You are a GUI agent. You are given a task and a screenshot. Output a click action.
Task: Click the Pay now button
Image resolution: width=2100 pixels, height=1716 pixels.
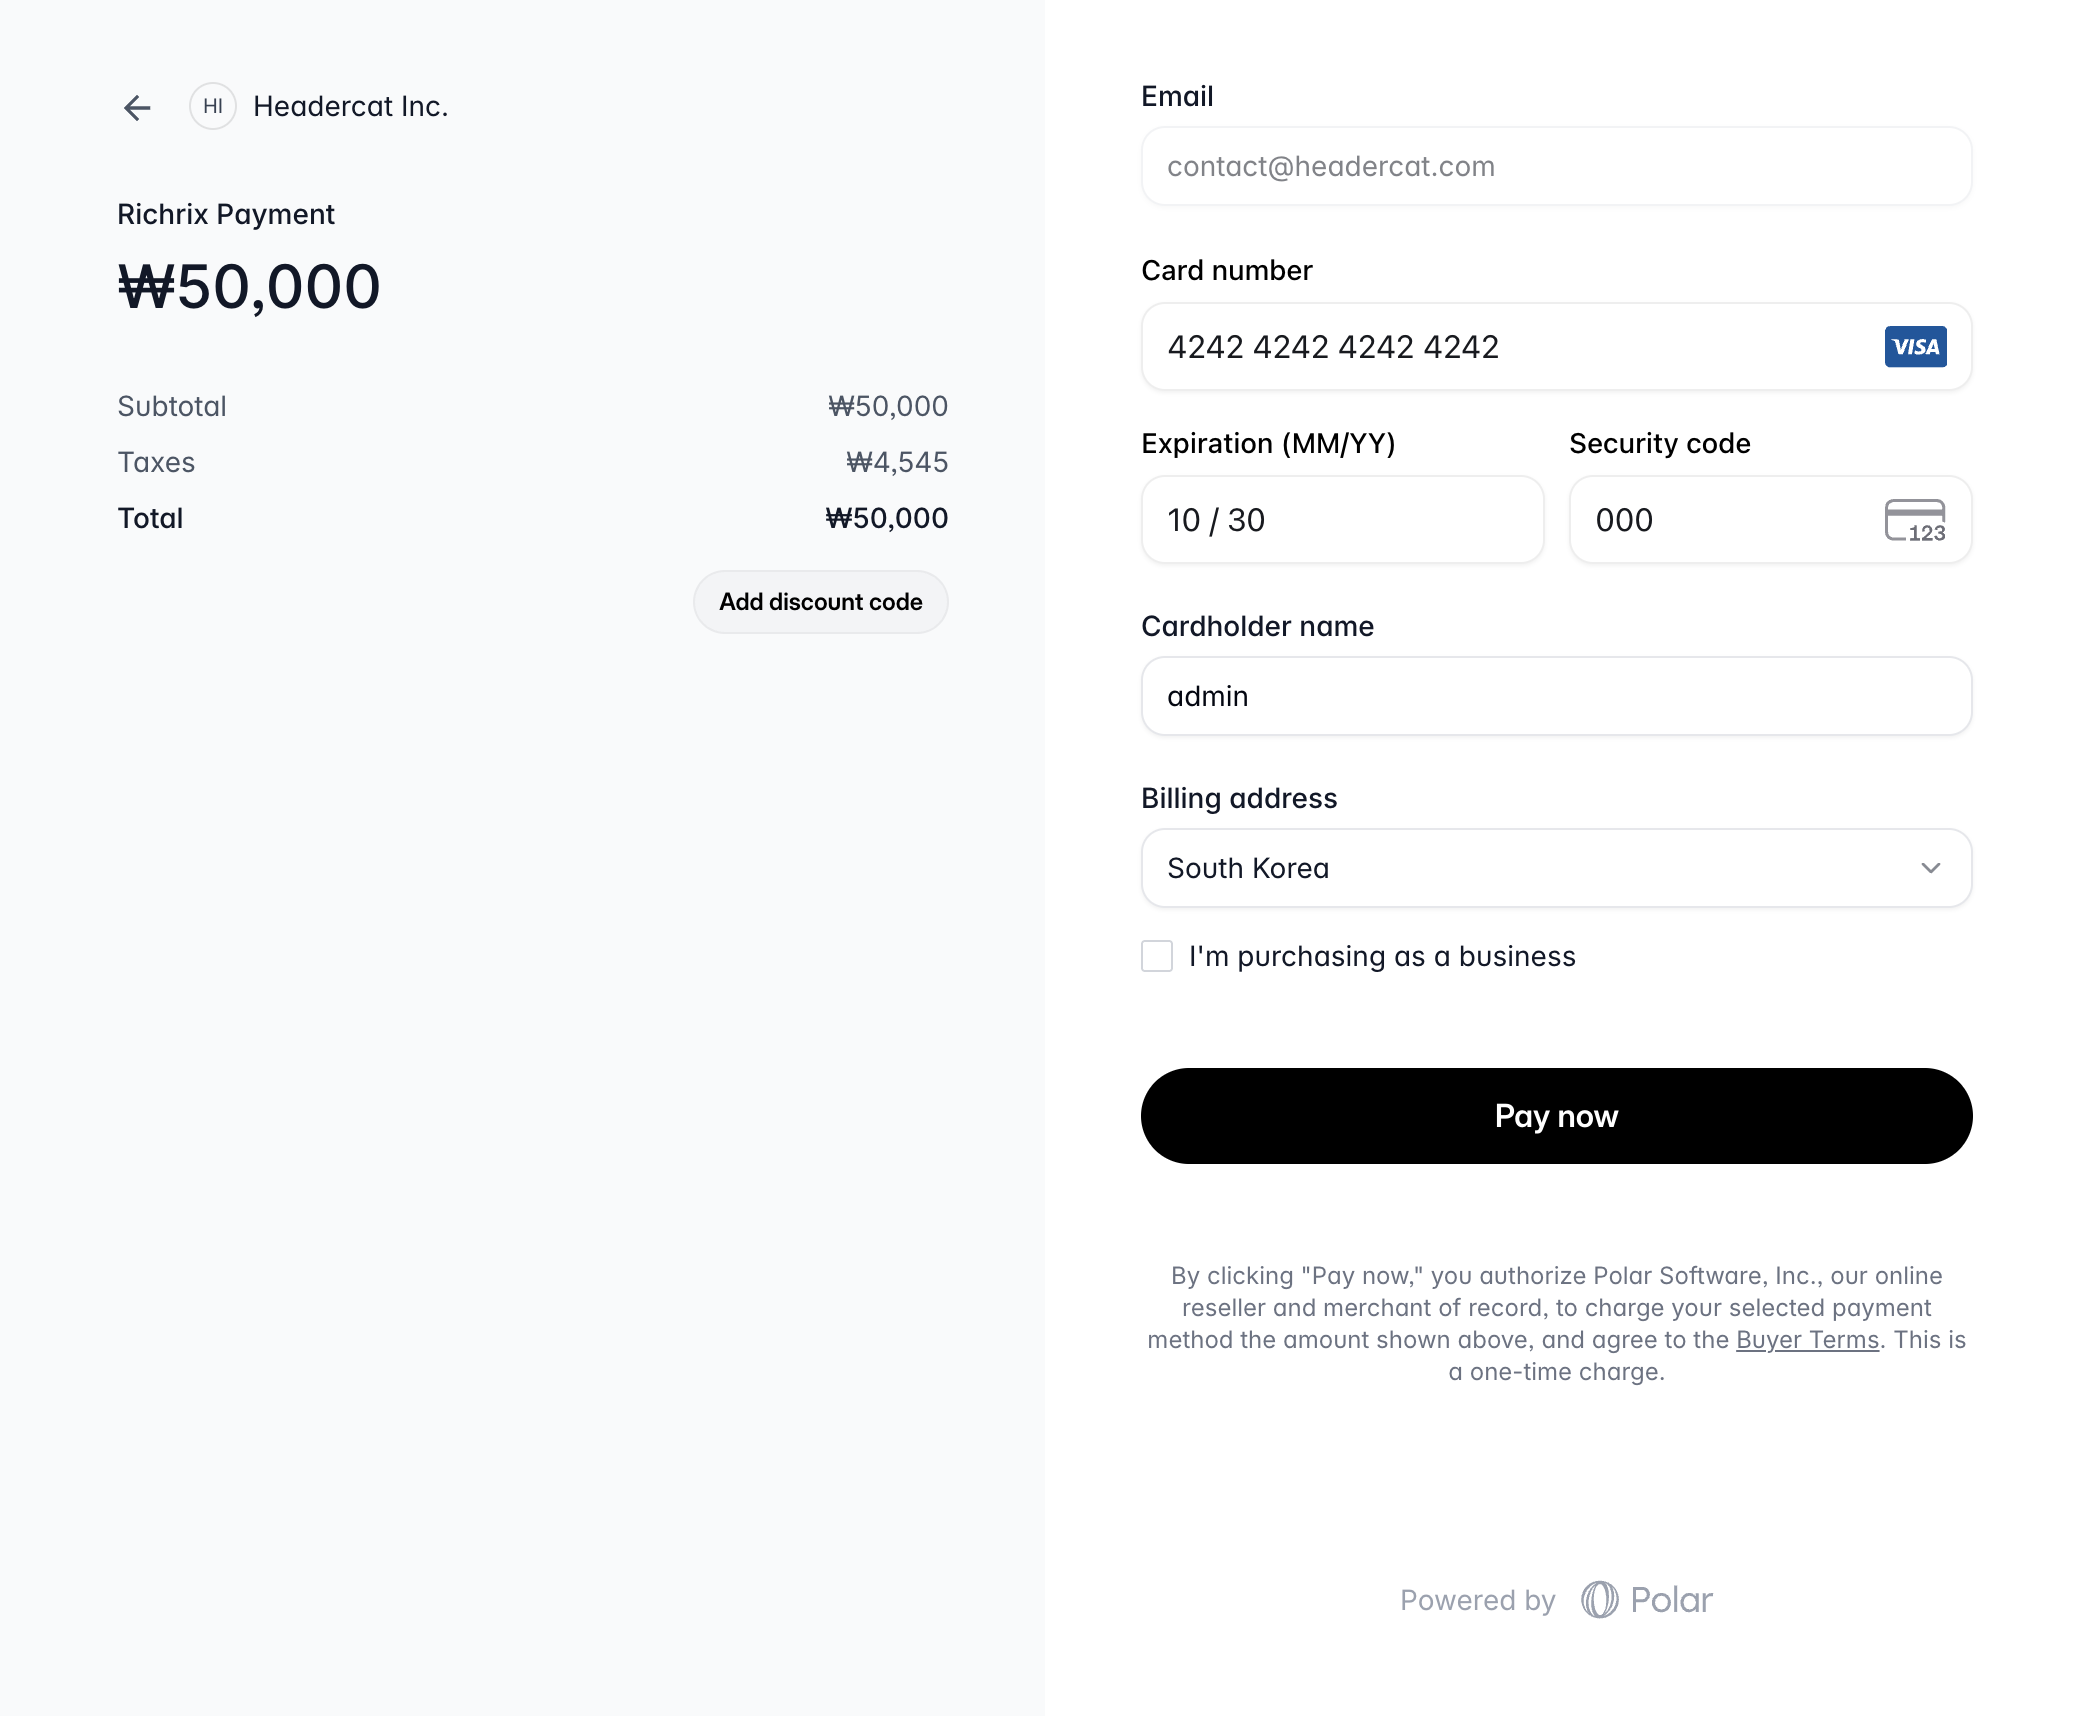(x=1556, y=1116)
